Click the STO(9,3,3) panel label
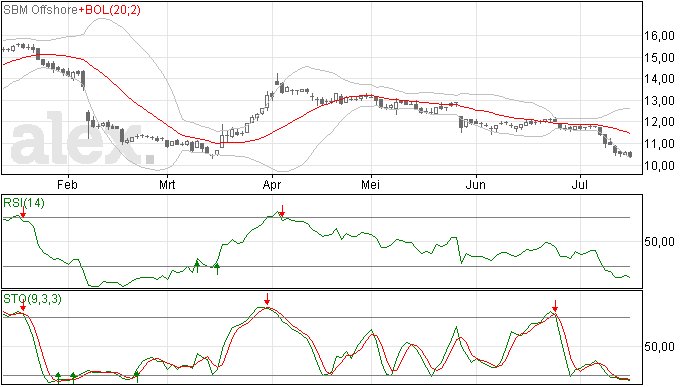Viewport: 690px width, 387px height. (33, 299)
